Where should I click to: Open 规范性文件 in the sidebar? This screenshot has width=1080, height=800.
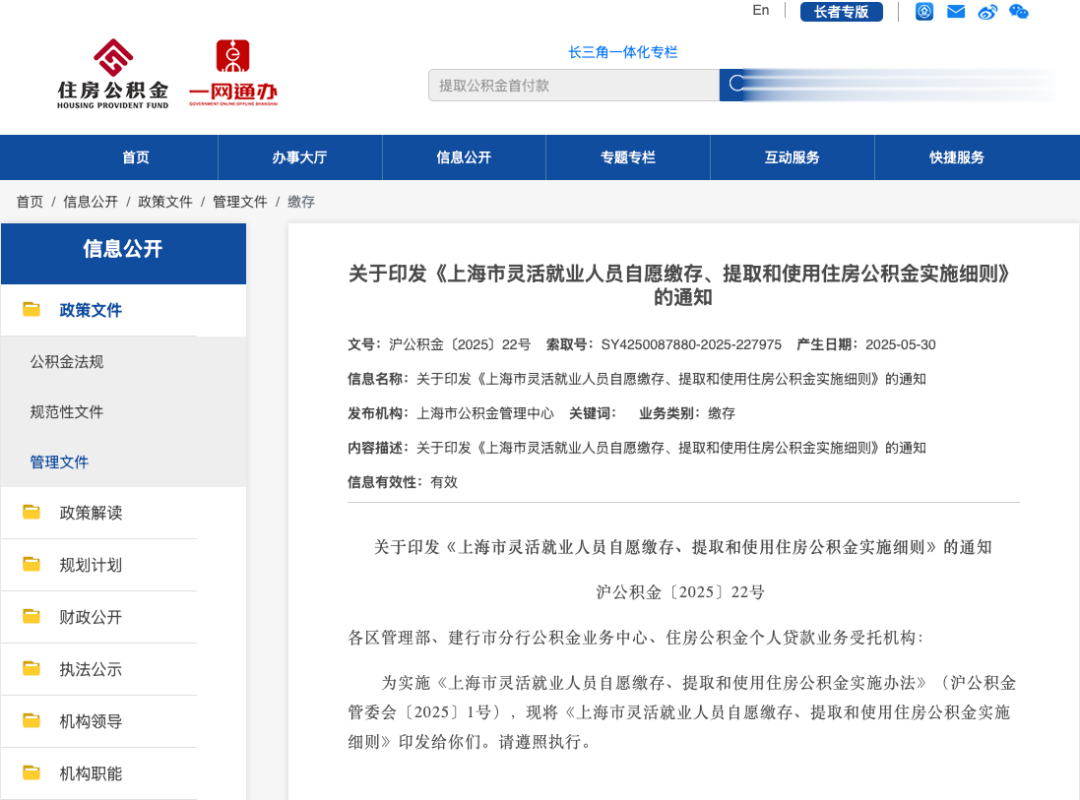coord(67,412)
